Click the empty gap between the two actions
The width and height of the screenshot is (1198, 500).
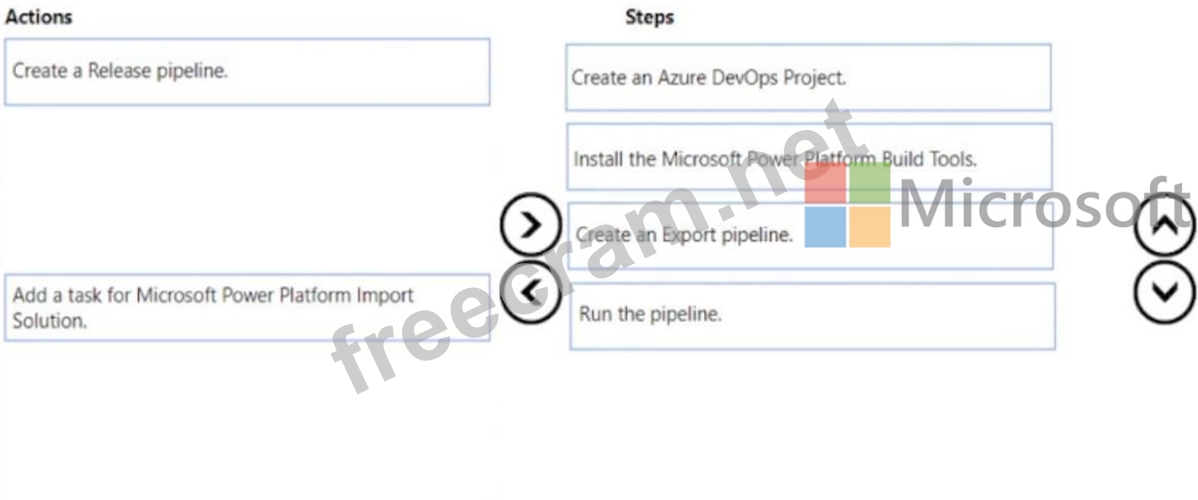(x=247, y=190)
